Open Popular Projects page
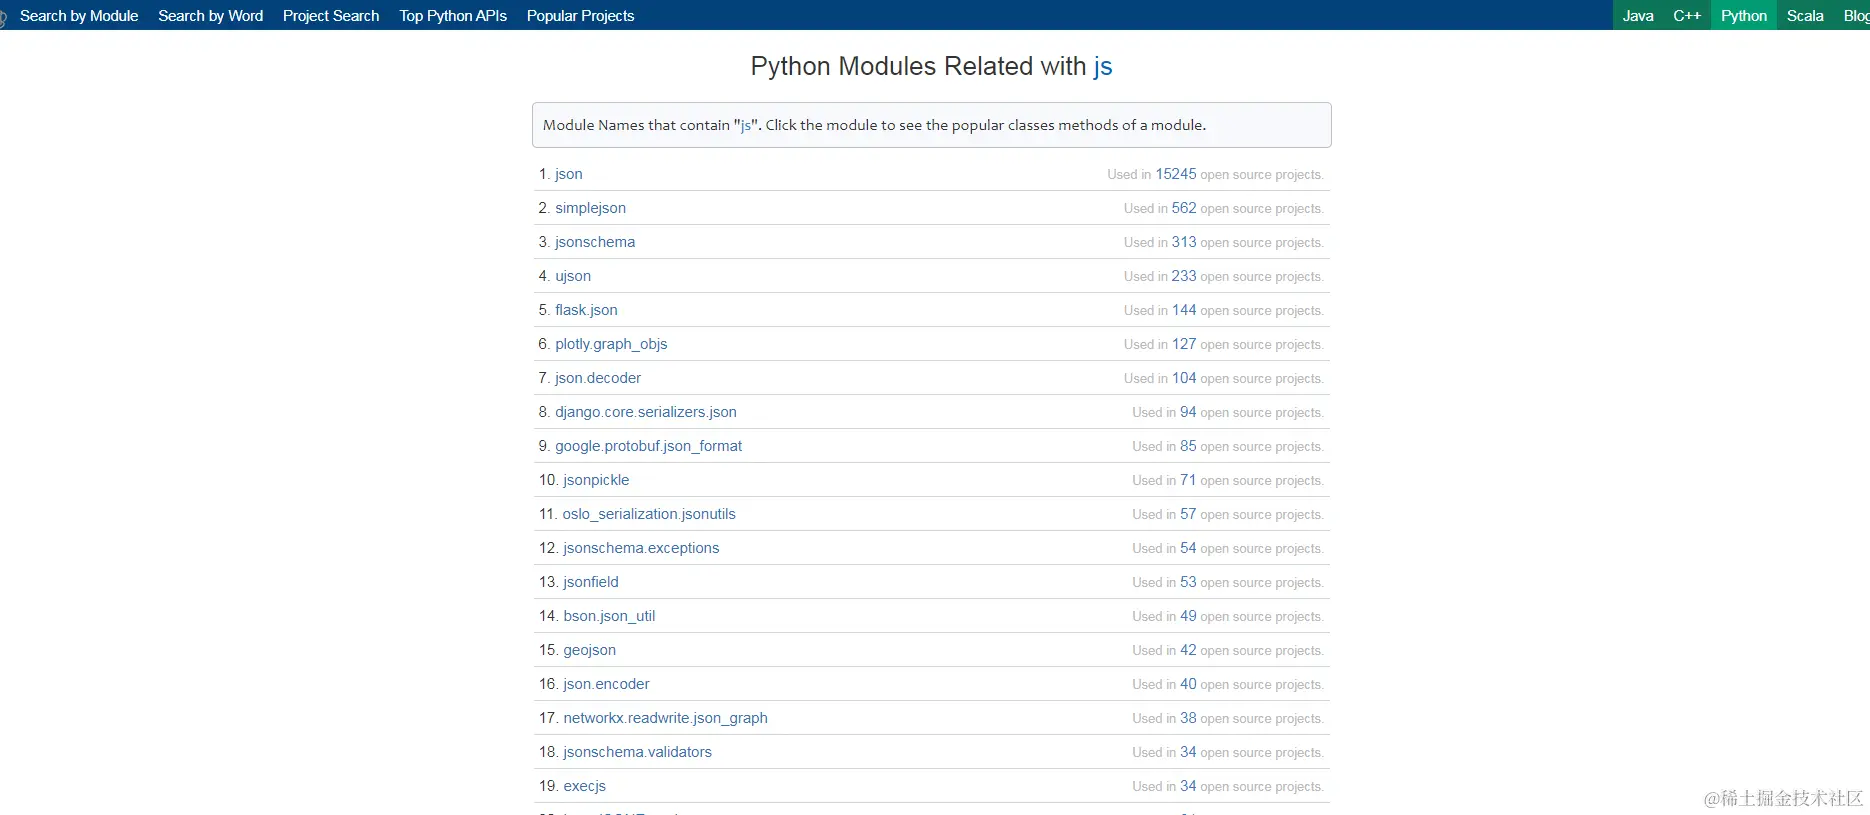The image size is (1870, 815). (580, 16)
